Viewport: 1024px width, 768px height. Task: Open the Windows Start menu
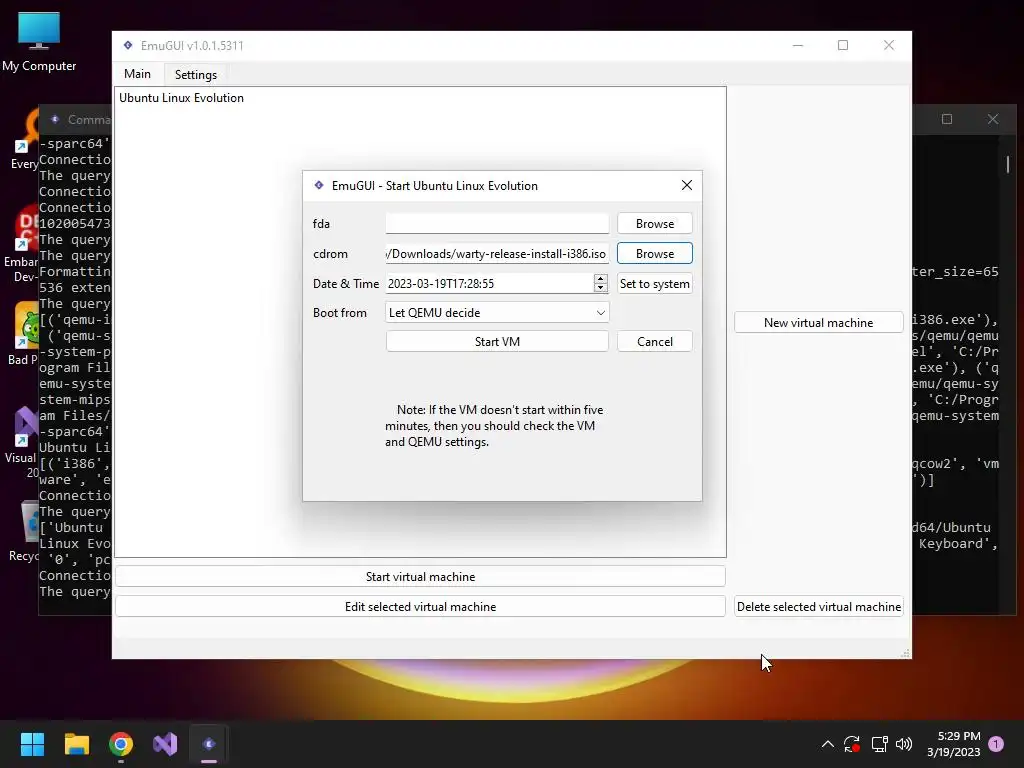click(32, 744)
